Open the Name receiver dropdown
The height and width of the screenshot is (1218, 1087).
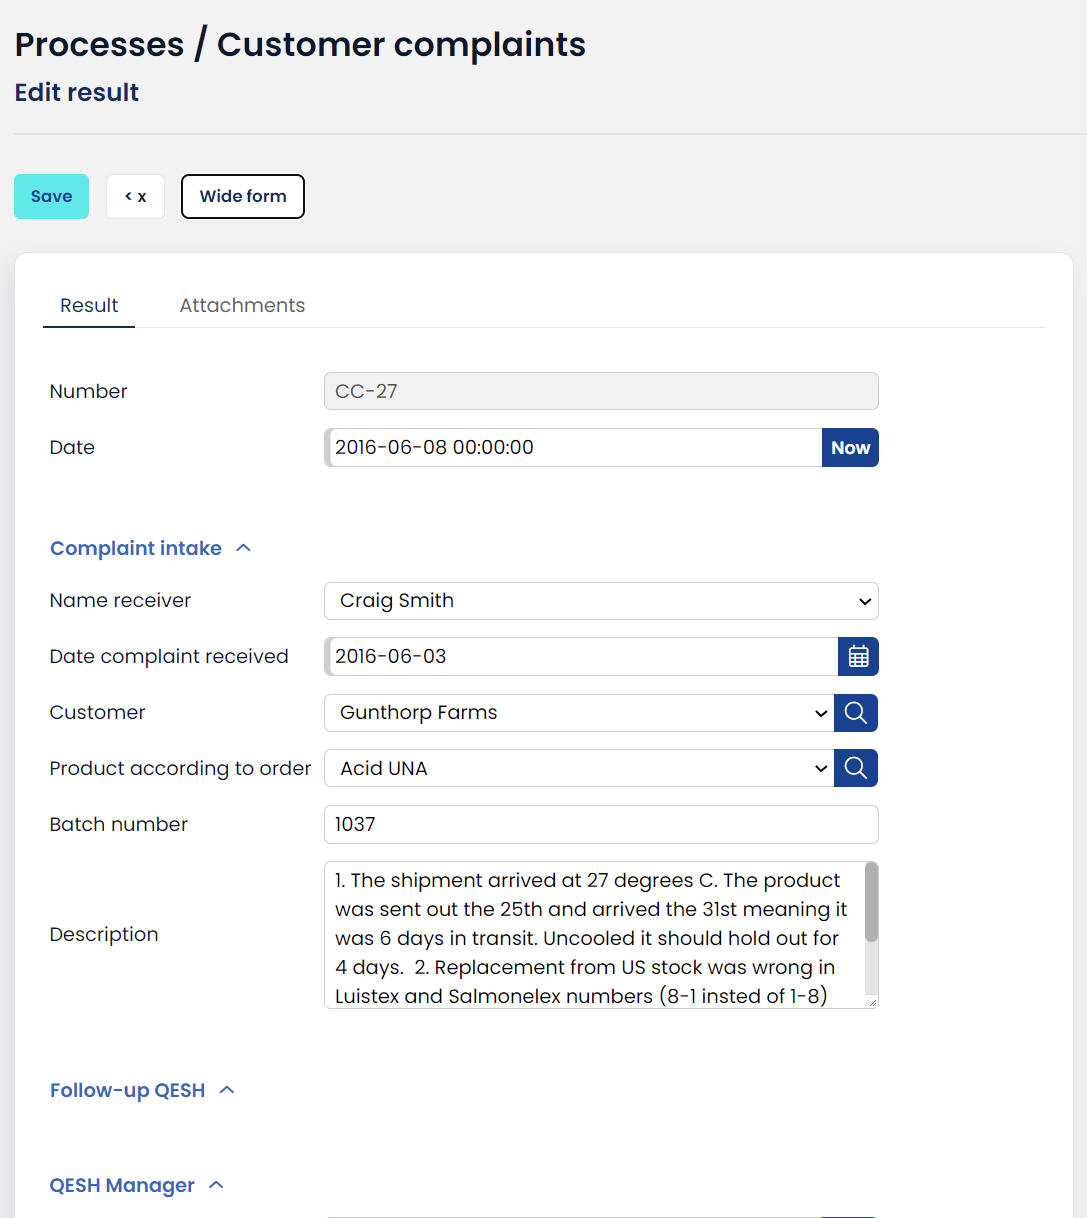601,601
